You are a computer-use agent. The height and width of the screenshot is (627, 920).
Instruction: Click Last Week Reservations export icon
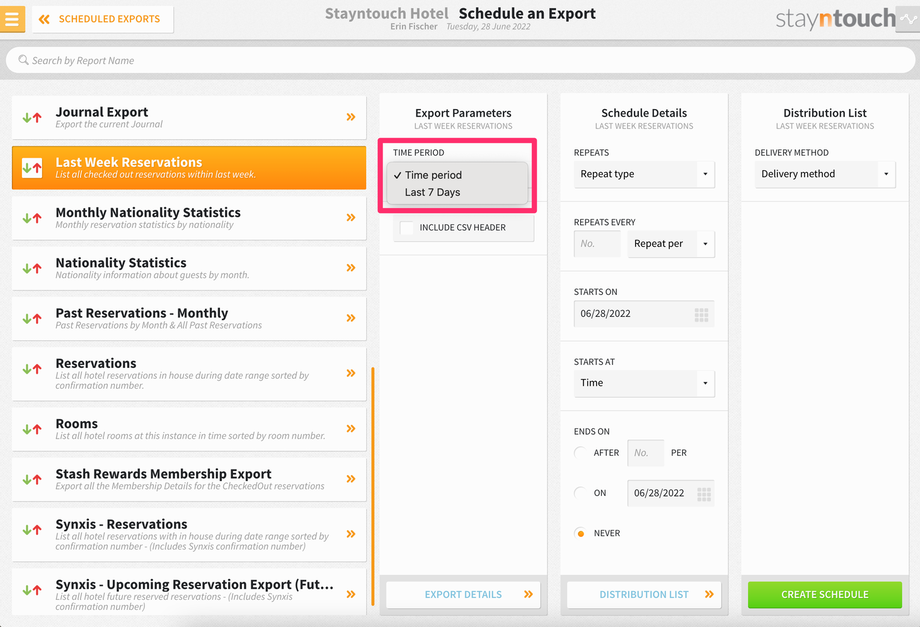click(x=32, y=168)
